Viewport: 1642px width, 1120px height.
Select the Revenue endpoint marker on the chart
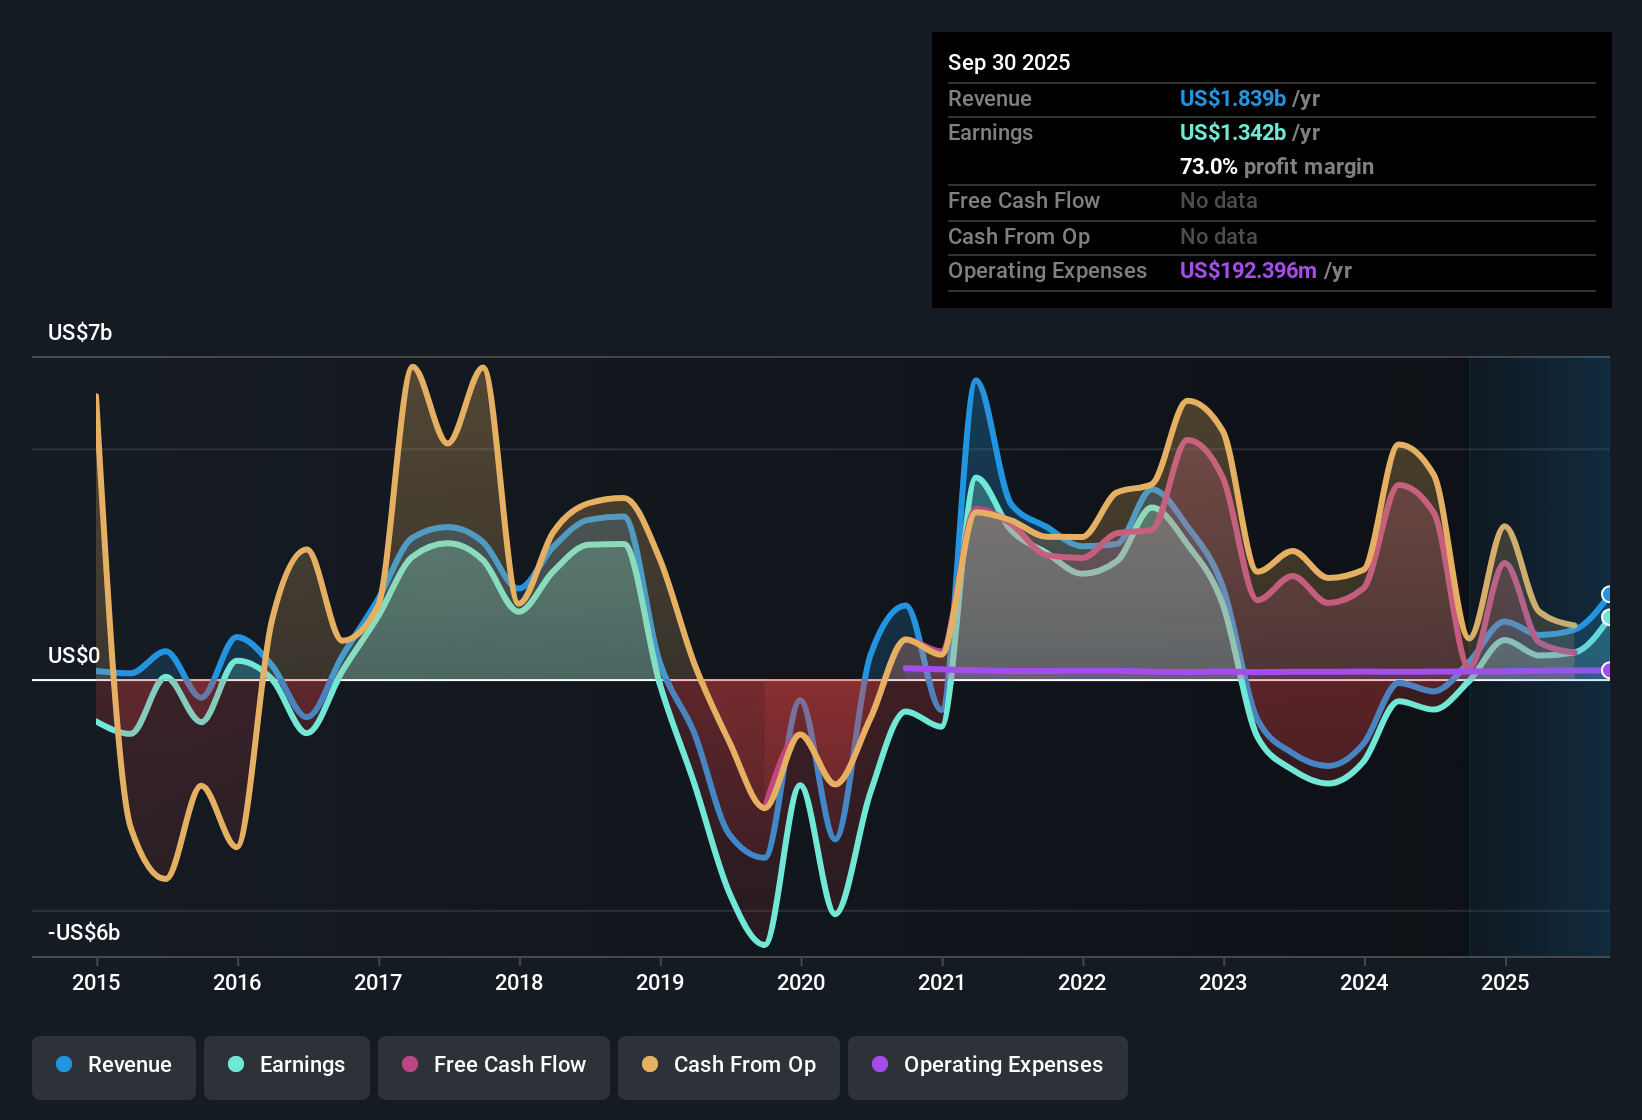tap(1607, 595)
